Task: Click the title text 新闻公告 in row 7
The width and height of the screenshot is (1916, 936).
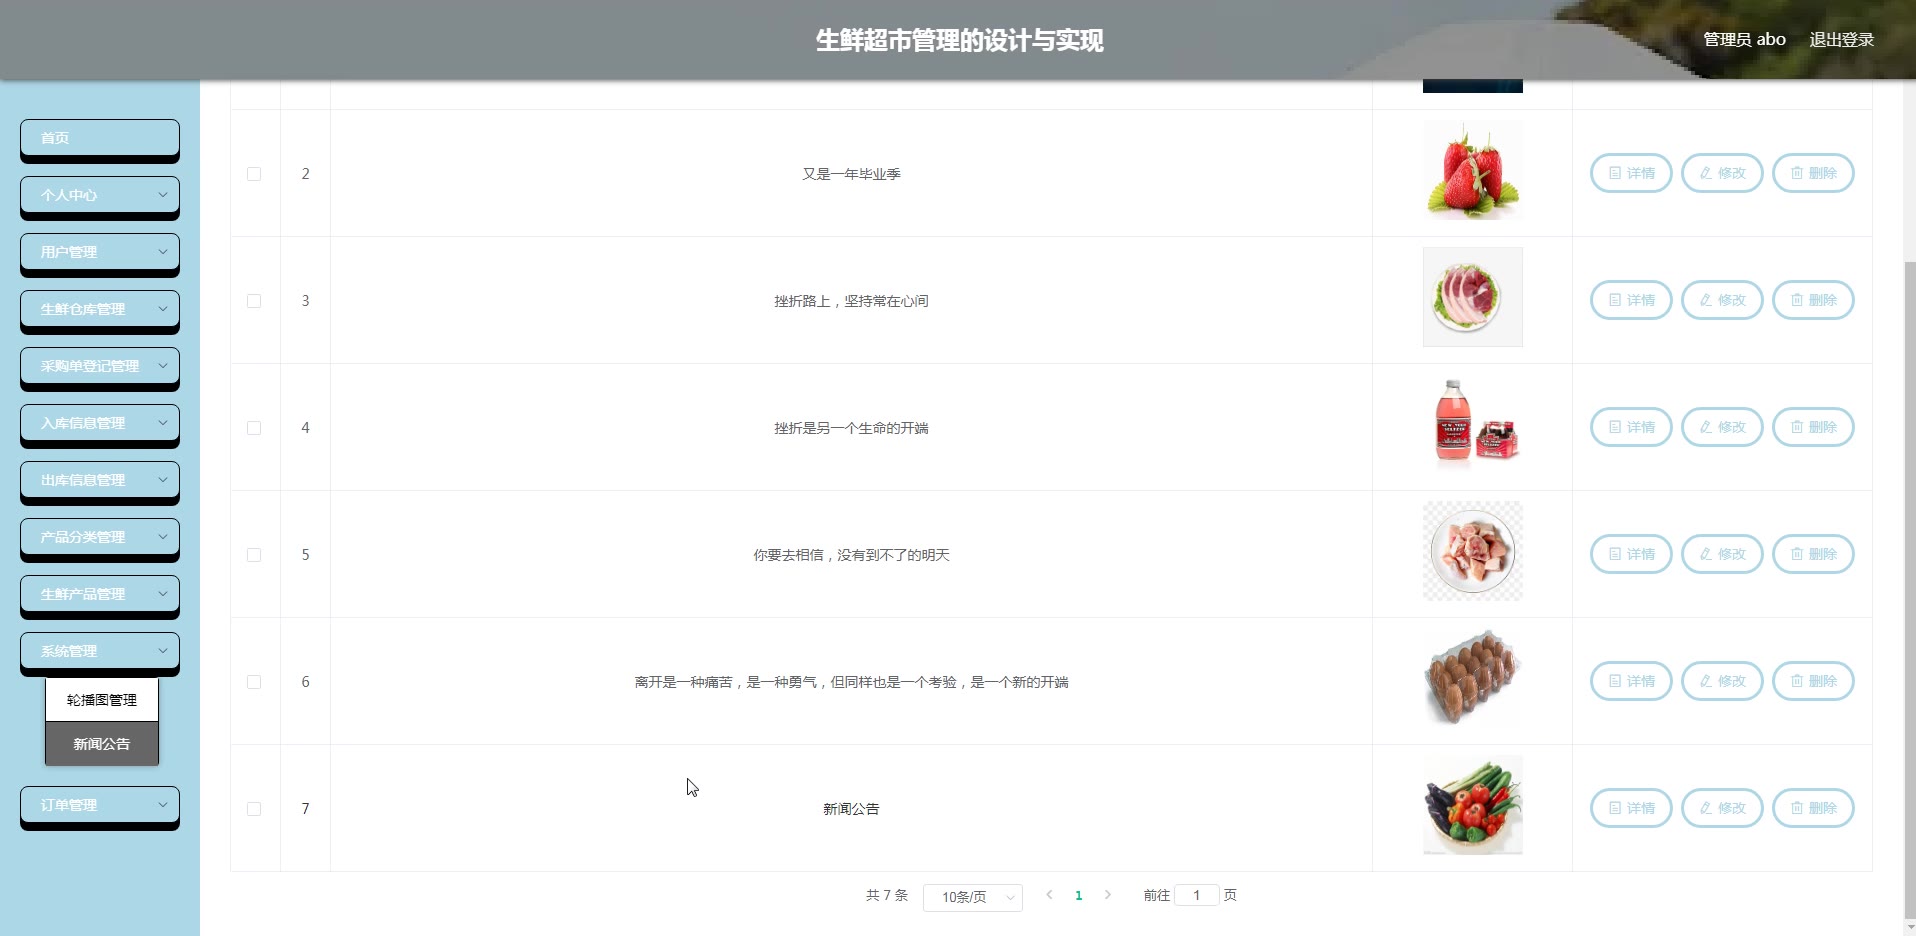Action: coord(851,809)
